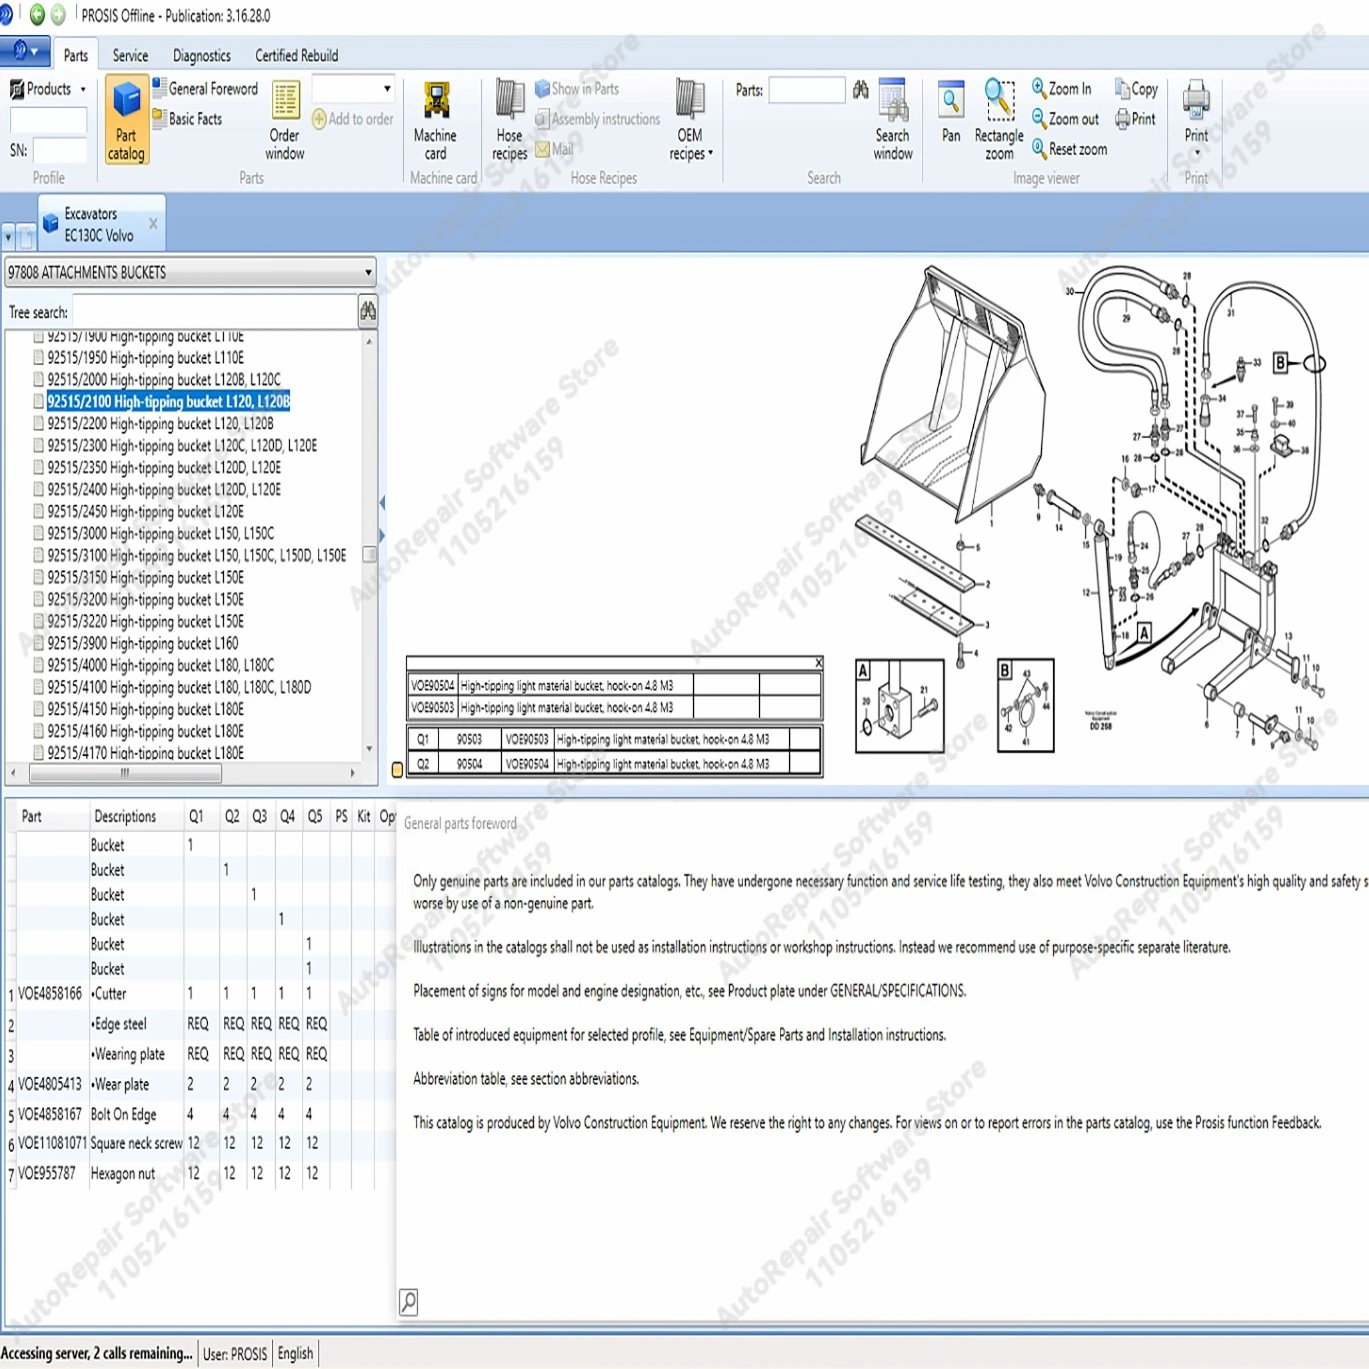1369x1369 pixels.
Task: Click the tree's horizontal scrollbar thumb
Action: coord(125,773)
